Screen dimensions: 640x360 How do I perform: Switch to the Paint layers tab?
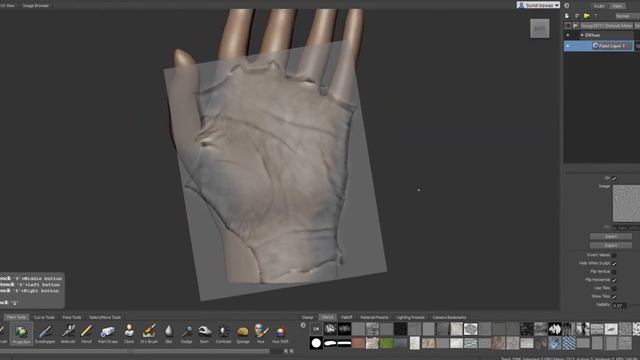[x=617, y=6]
